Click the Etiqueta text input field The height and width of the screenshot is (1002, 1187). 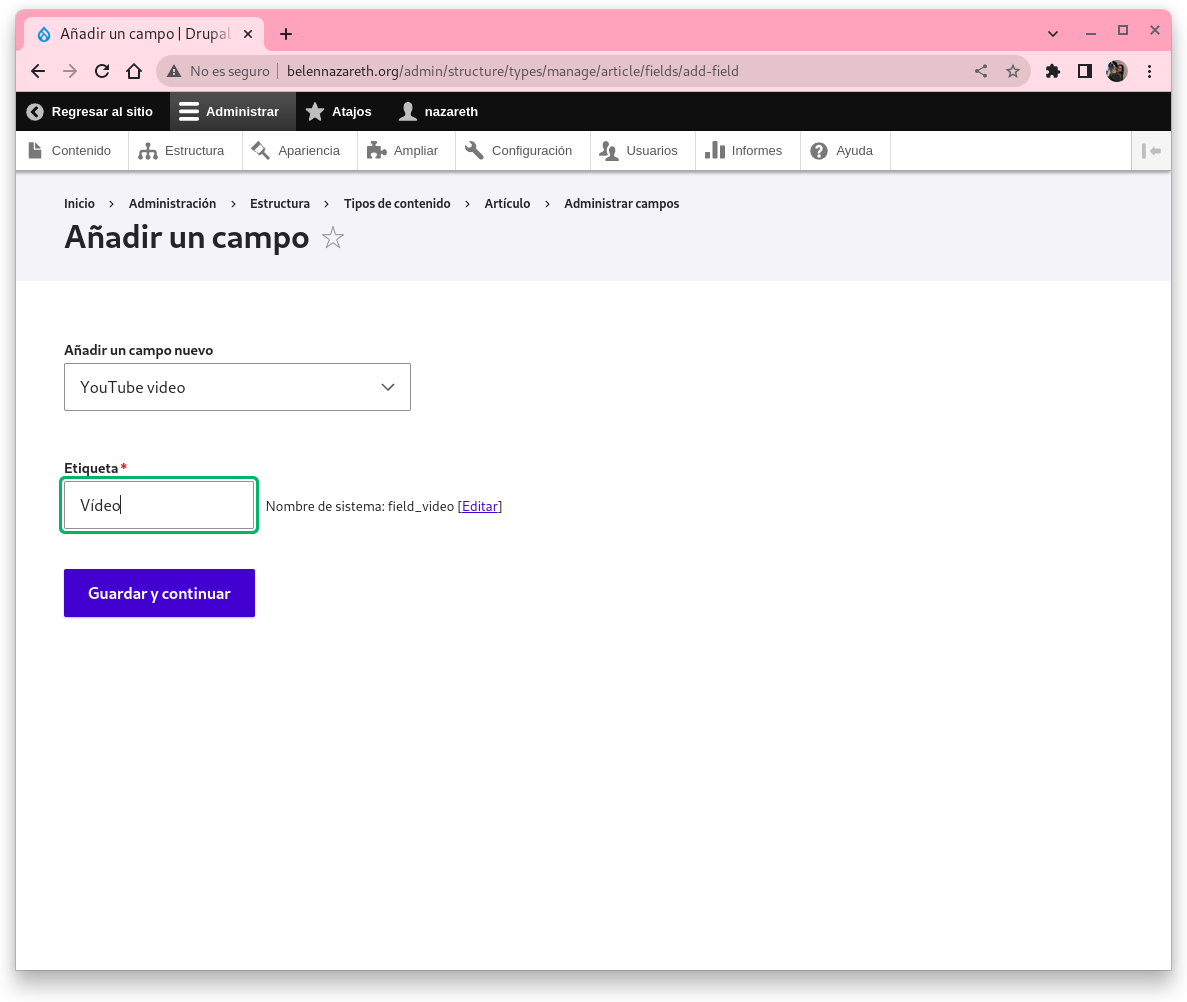click(159, 506)
